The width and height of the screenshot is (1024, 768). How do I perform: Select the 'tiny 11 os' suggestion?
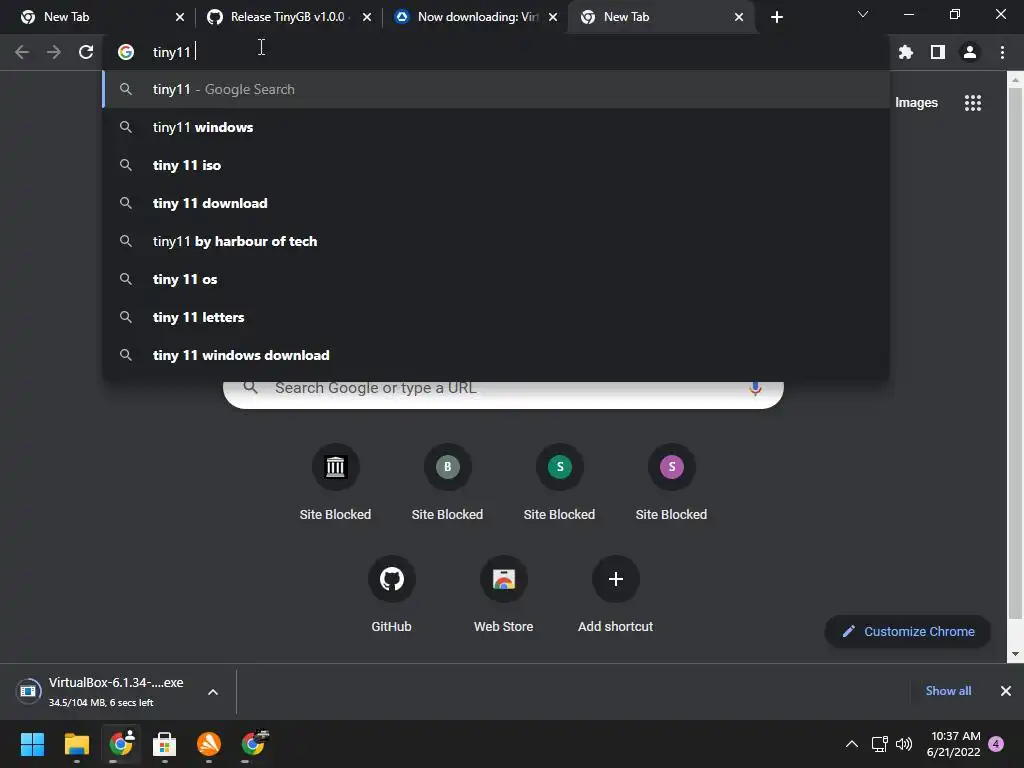tap(496, 279)
